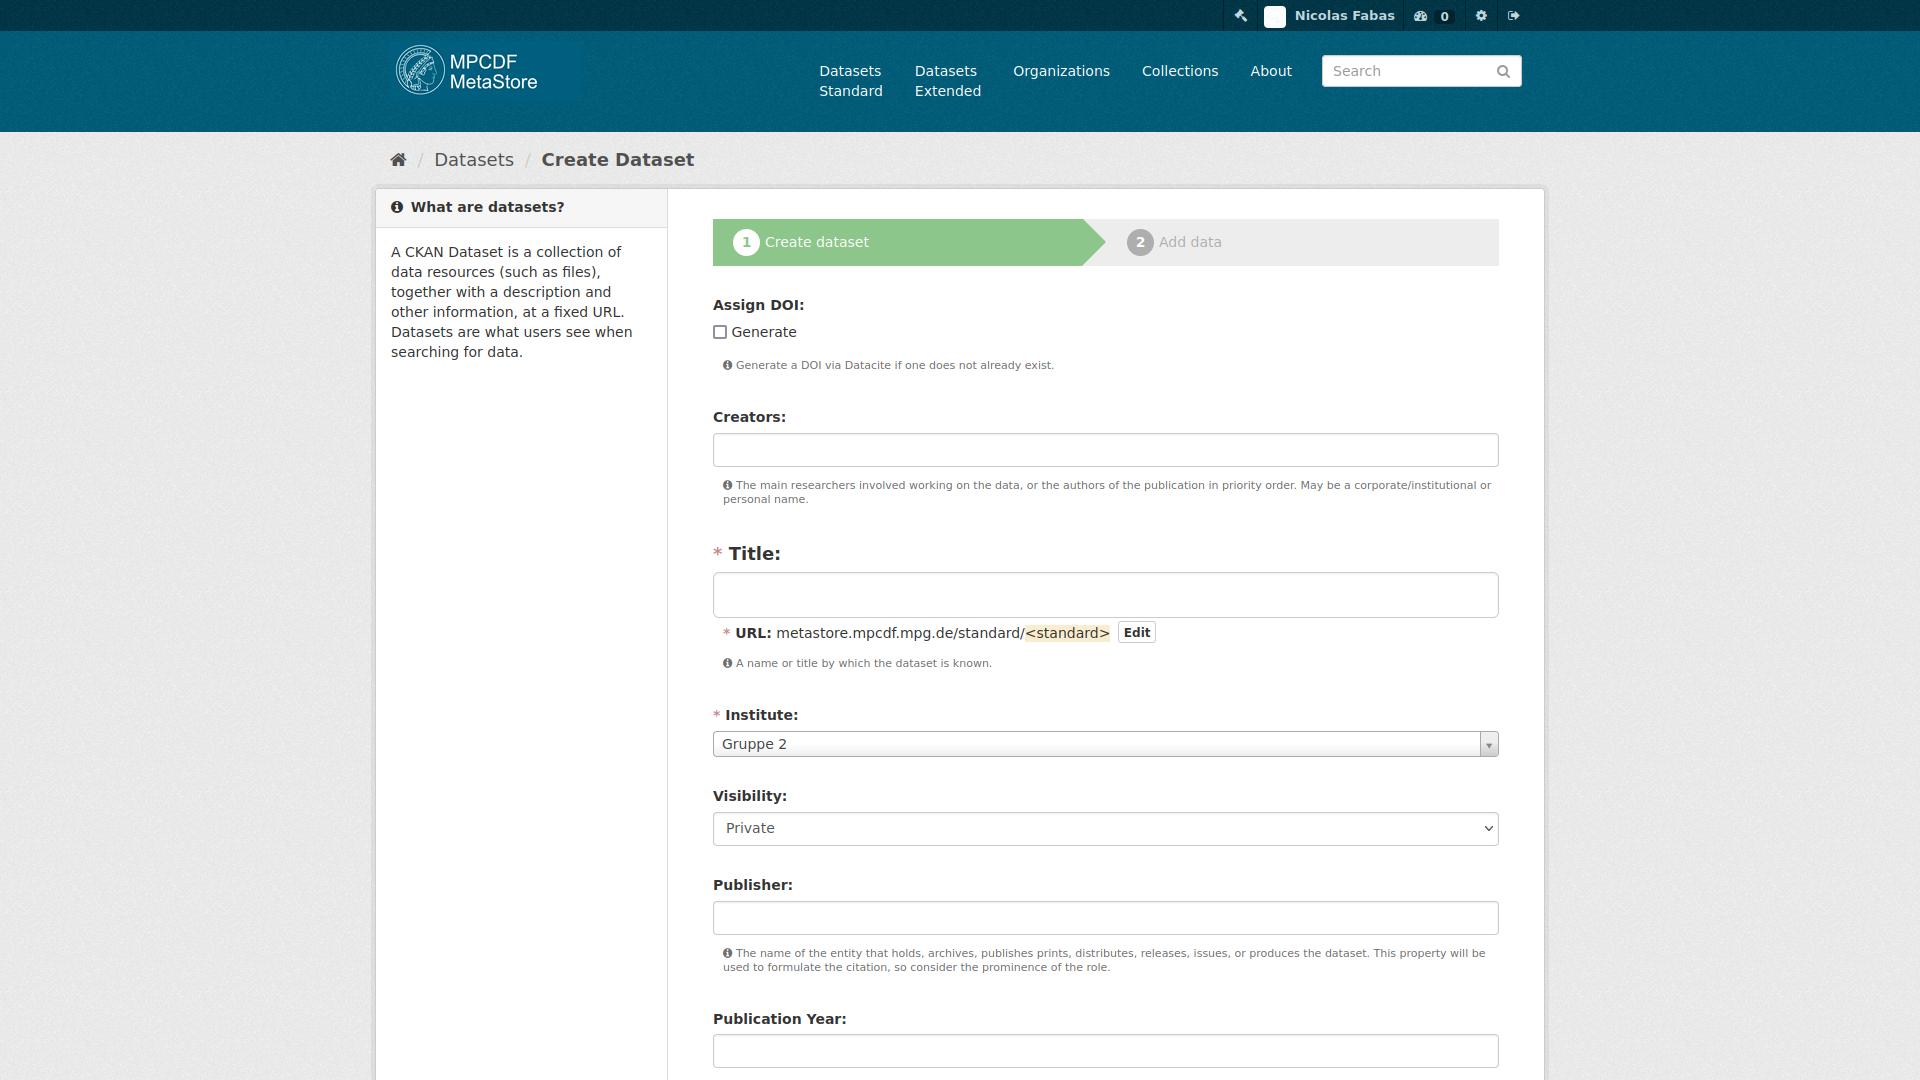This screenshot has height=1080, width=1920.
Task: Check the dataset creation step 1 indicator
Action: [745, 243]
